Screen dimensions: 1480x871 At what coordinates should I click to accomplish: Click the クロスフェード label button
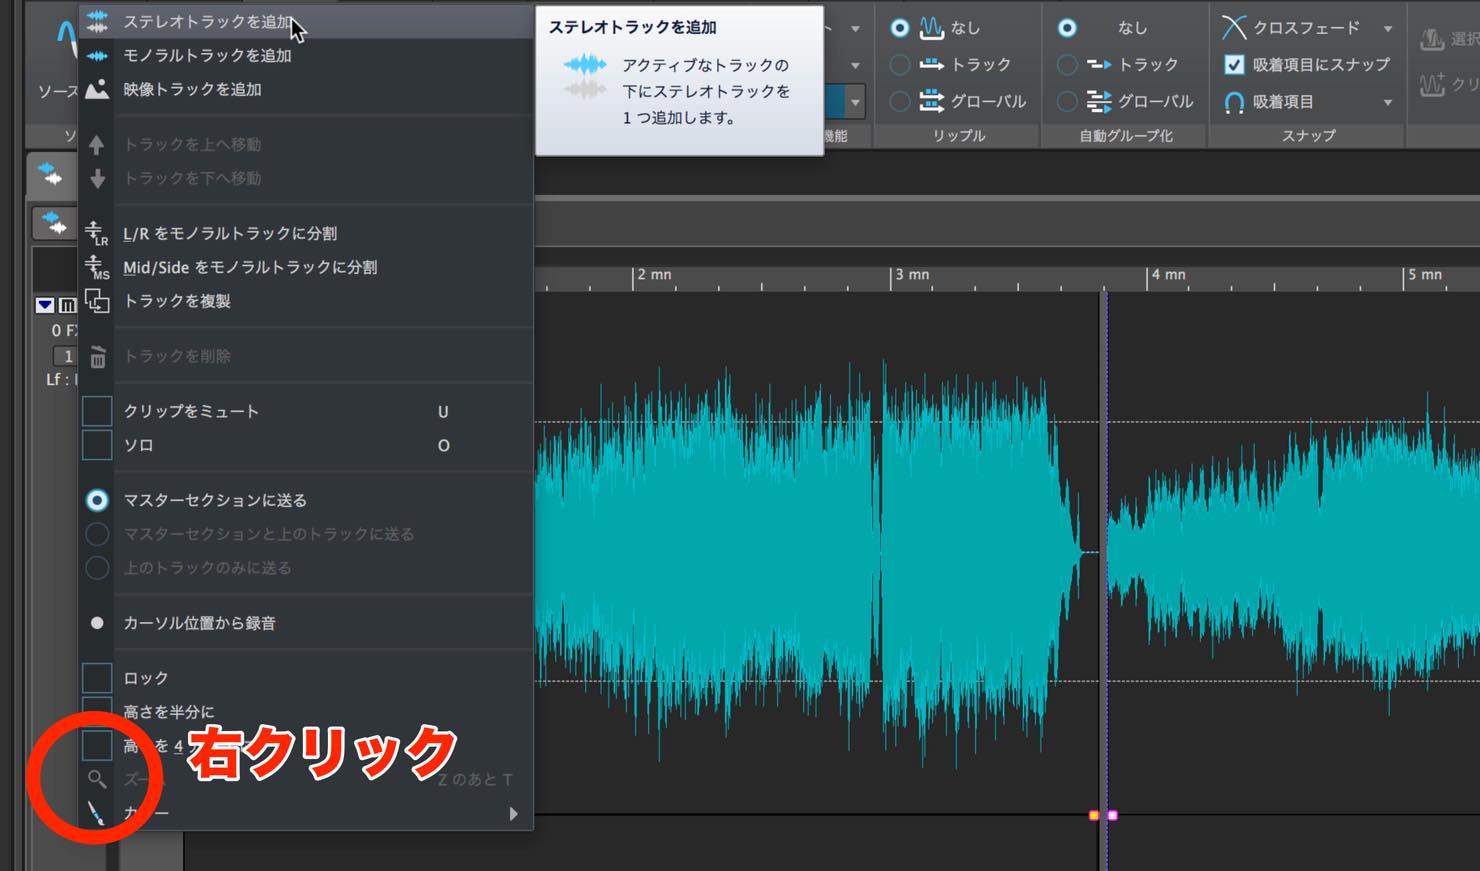1306,28
